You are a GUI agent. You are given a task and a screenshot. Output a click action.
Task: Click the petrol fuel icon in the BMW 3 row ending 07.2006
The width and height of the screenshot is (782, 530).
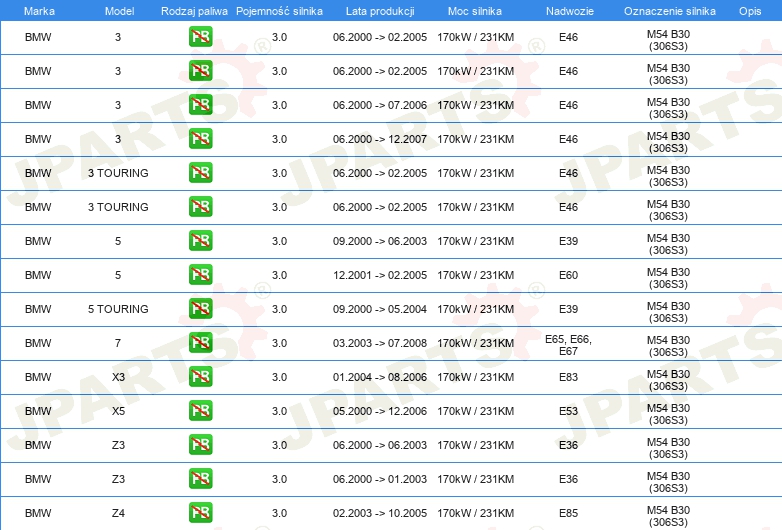tap(200, 105)
